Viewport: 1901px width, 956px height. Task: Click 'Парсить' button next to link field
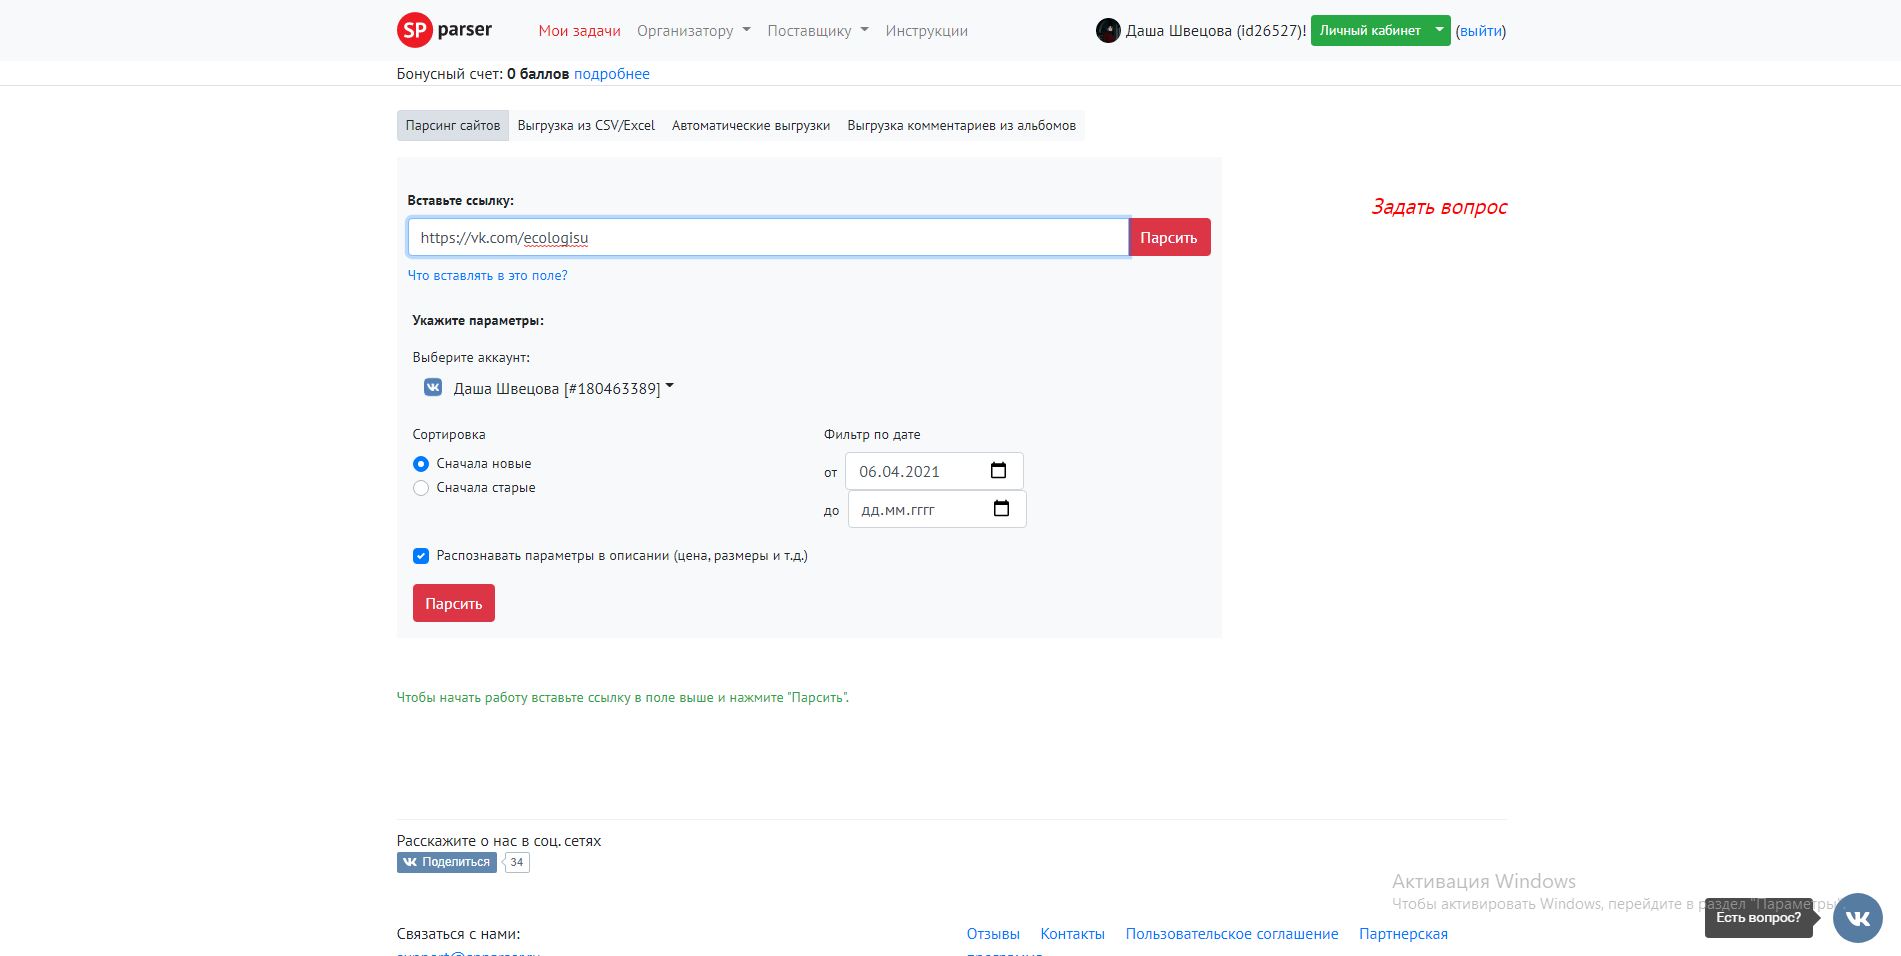[x=1169, y=237]
